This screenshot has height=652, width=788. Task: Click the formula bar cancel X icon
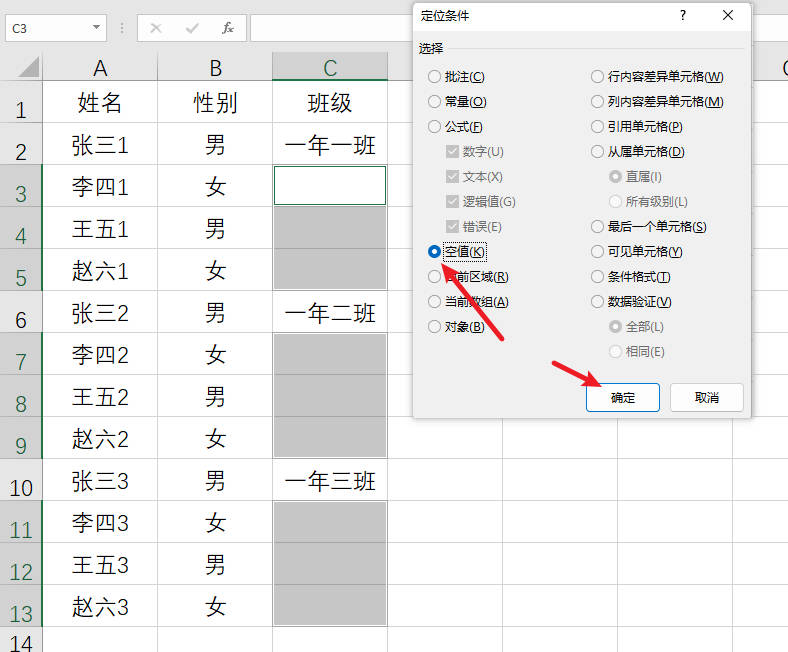click(x=156, y=28)
